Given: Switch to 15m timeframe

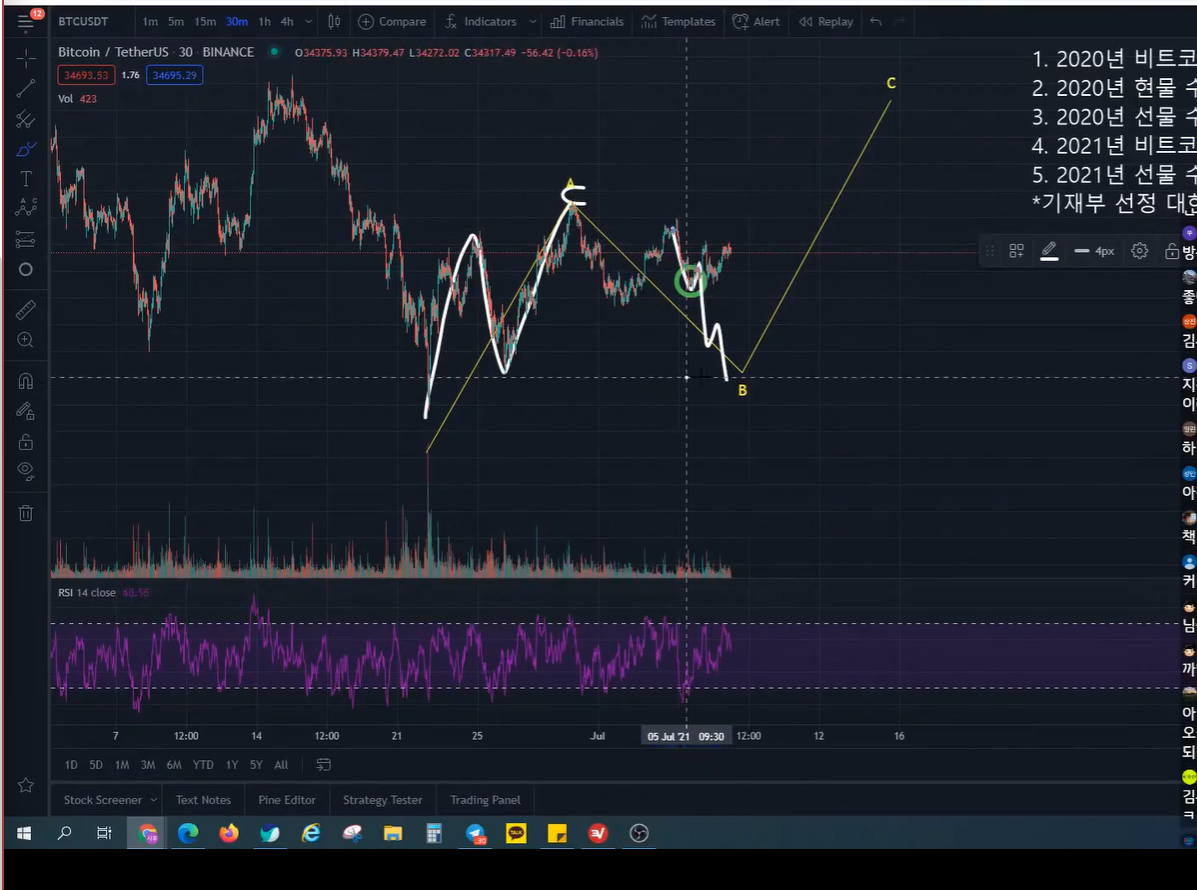Looking at the screenshot, I should [205, 21].
